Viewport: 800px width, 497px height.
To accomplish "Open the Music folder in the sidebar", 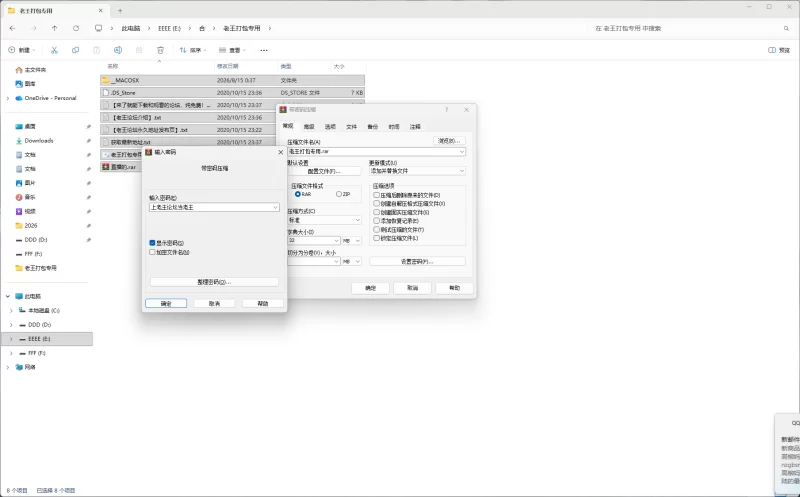I will pos(25,197).
